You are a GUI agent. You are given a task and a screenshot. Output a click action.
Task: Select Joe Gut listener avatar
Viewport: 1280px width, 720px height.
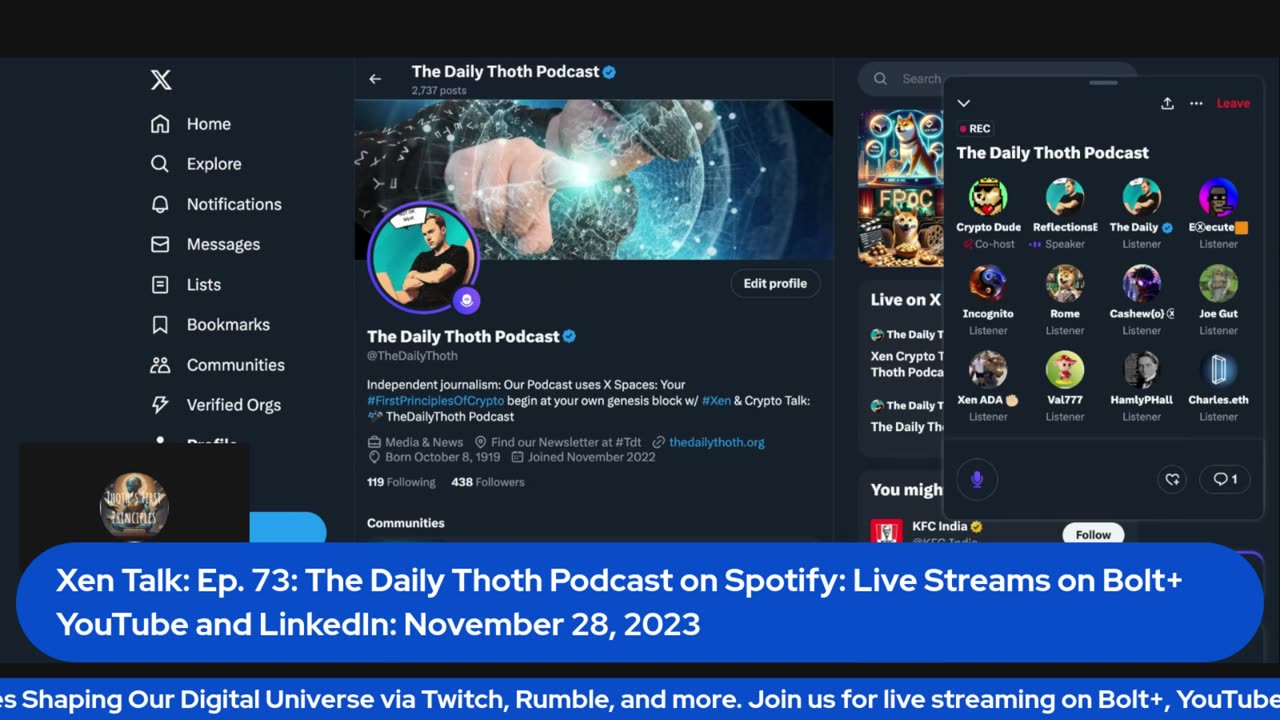pyautogui.click(x=1218, y=284)
